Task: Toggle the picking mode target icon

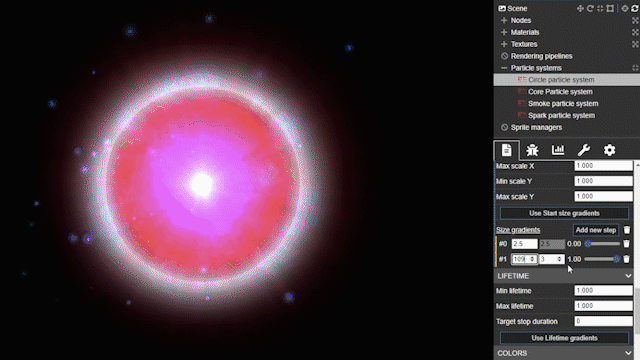Action: coord(624,8)
